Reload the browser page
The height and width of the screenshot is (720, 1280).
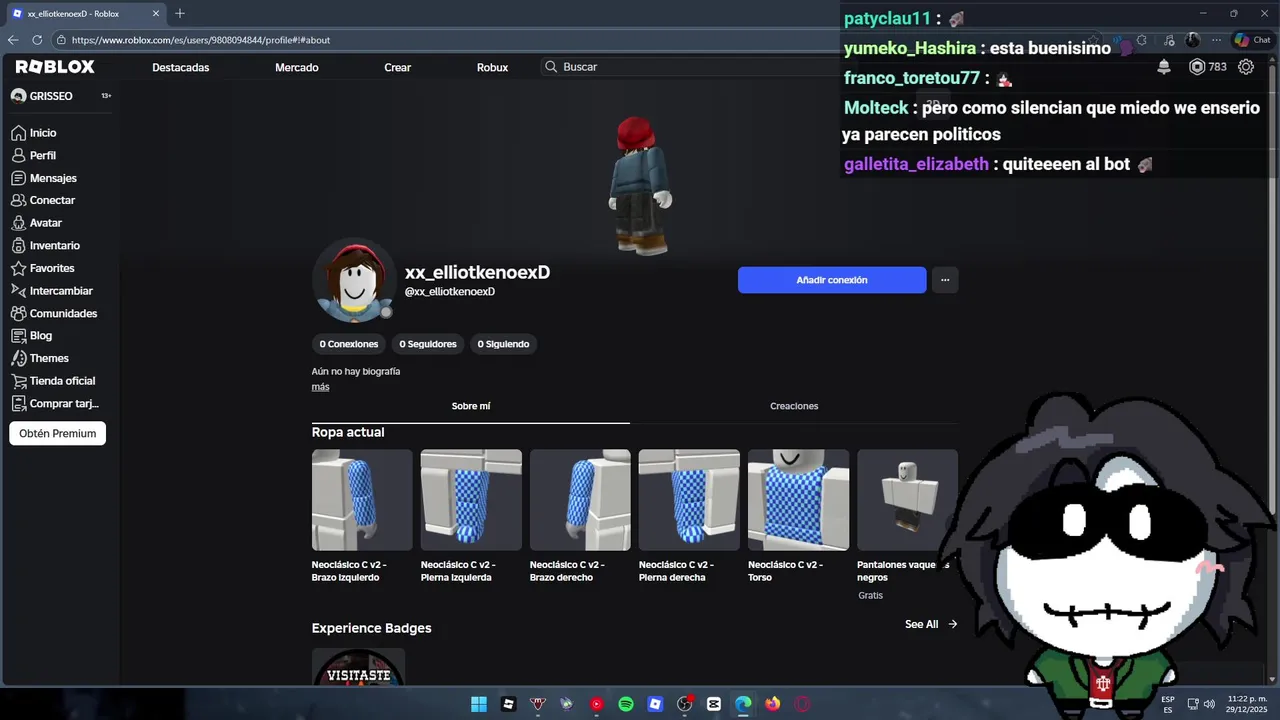coord(37,40)
